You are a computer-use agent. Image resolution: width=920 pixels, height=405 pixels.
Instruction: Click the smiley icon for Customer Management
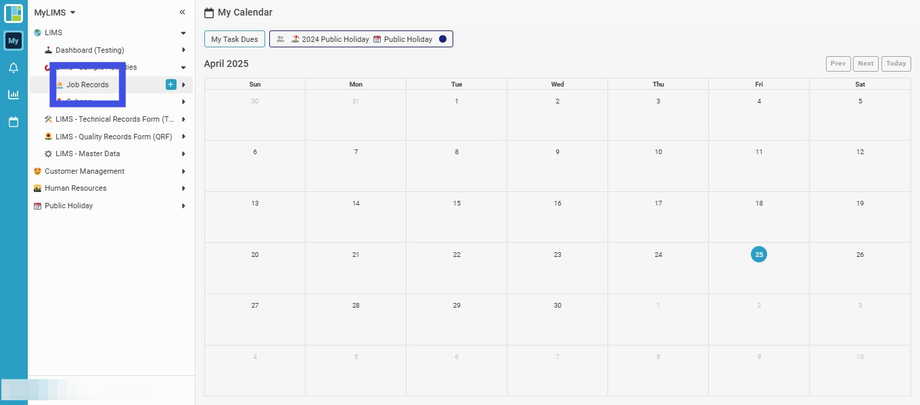point(38,171)
